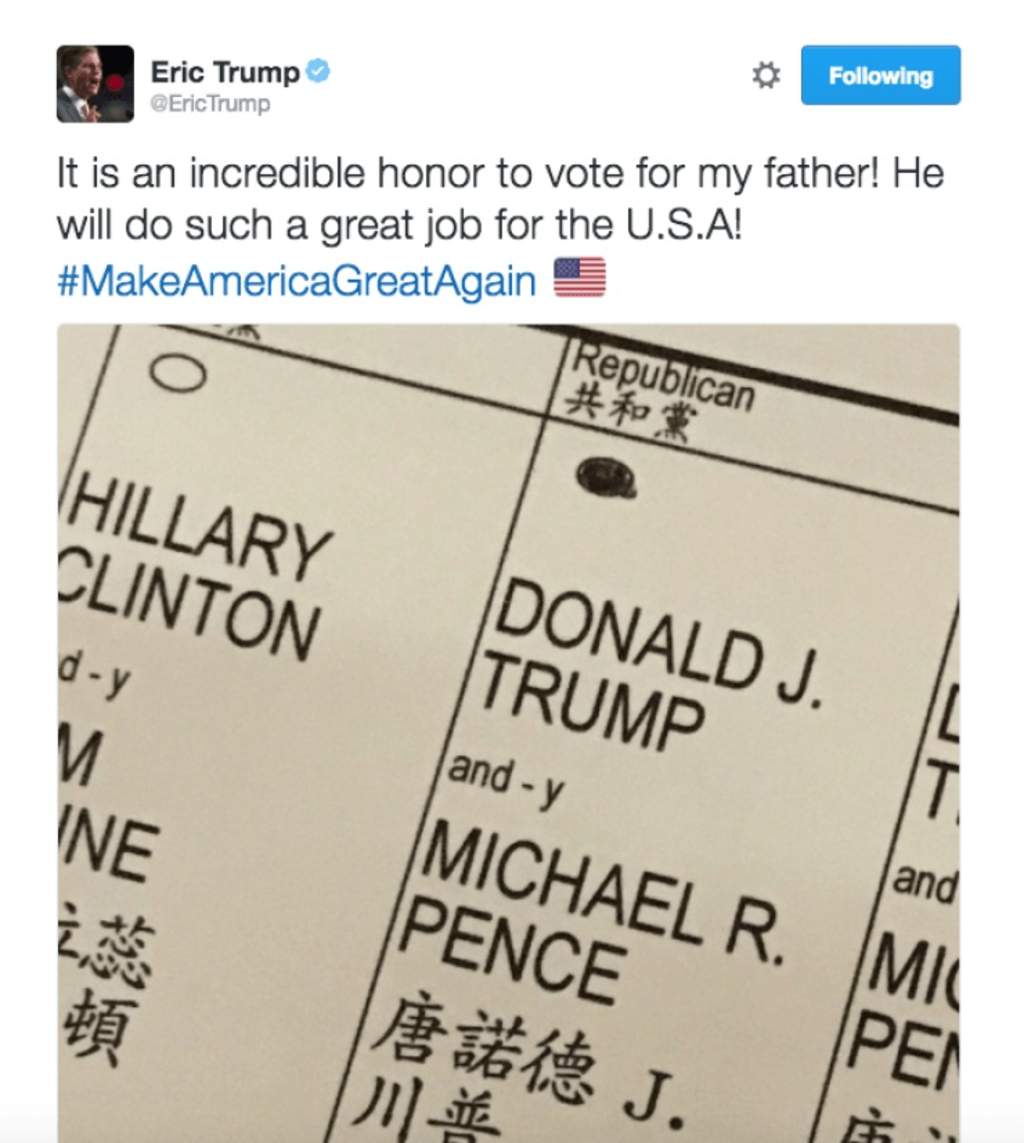
Task: Click the "d - y" text below CLINTON
Action: (95, 679)
